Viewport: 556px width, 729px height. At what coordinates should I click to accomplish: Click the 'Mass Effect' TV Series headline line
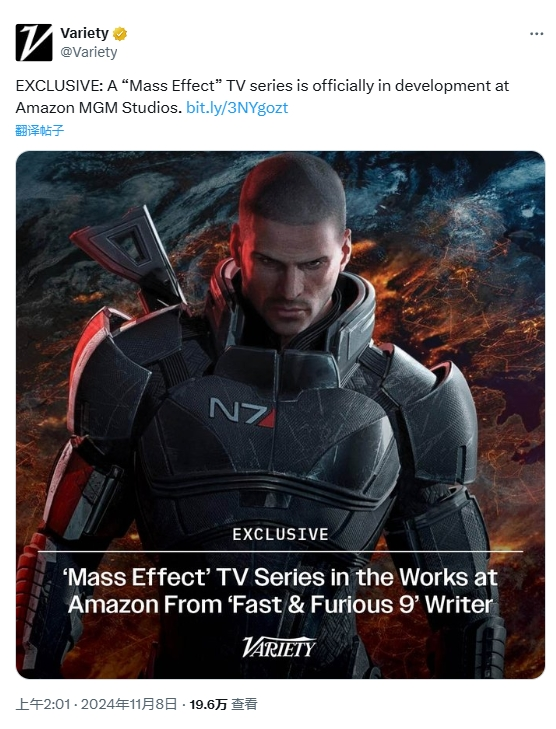[x=280, y=577]
